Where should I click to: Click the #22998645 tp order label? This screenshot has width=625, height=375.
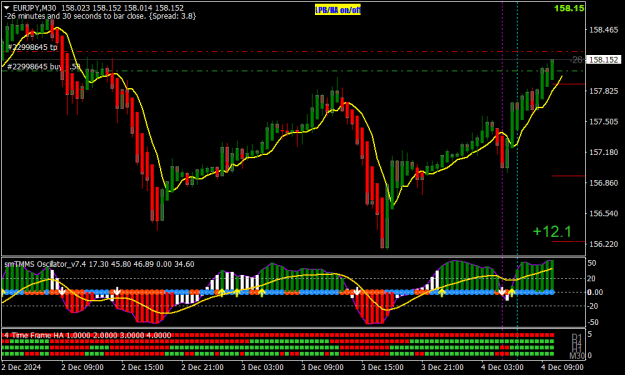point(33,47)
